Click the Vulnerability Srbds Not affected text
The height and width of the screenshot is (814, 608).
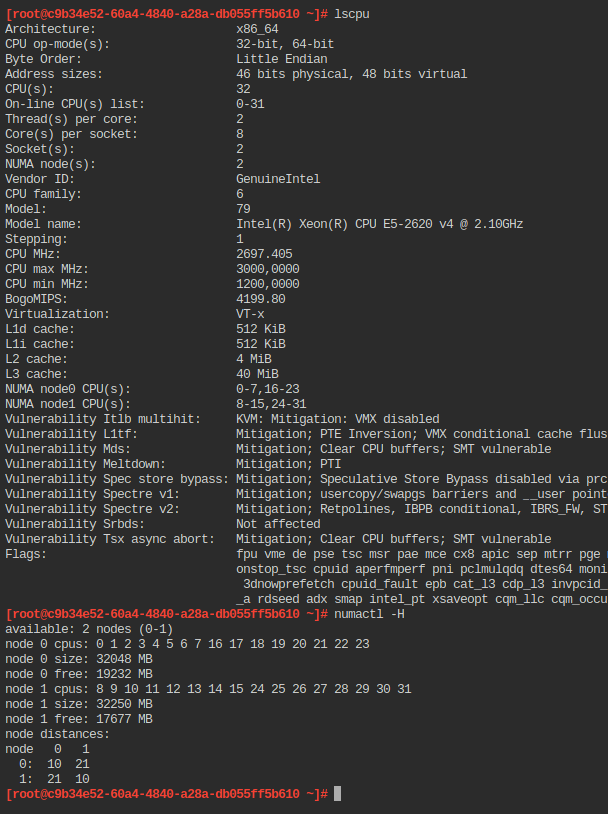tap(278, 524)
